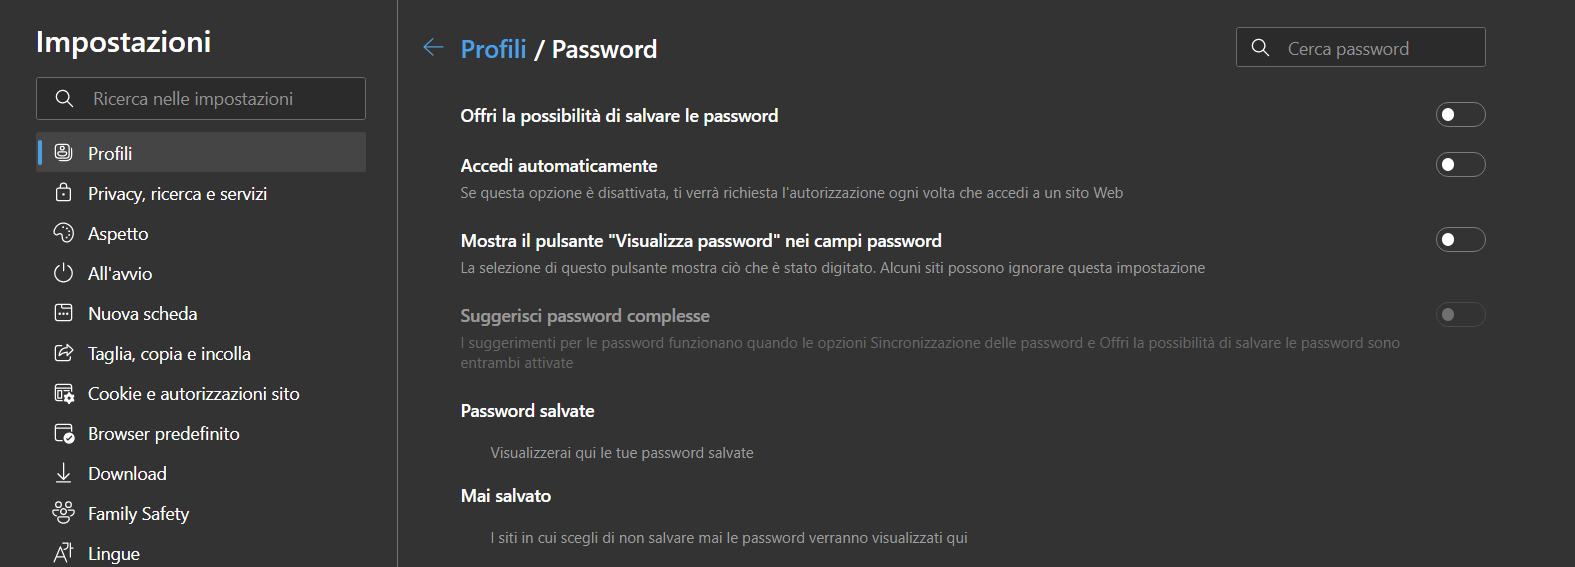1575x567 pixels.
Task: Click the Profili person icon in sidebar
Action: [64, 153]
